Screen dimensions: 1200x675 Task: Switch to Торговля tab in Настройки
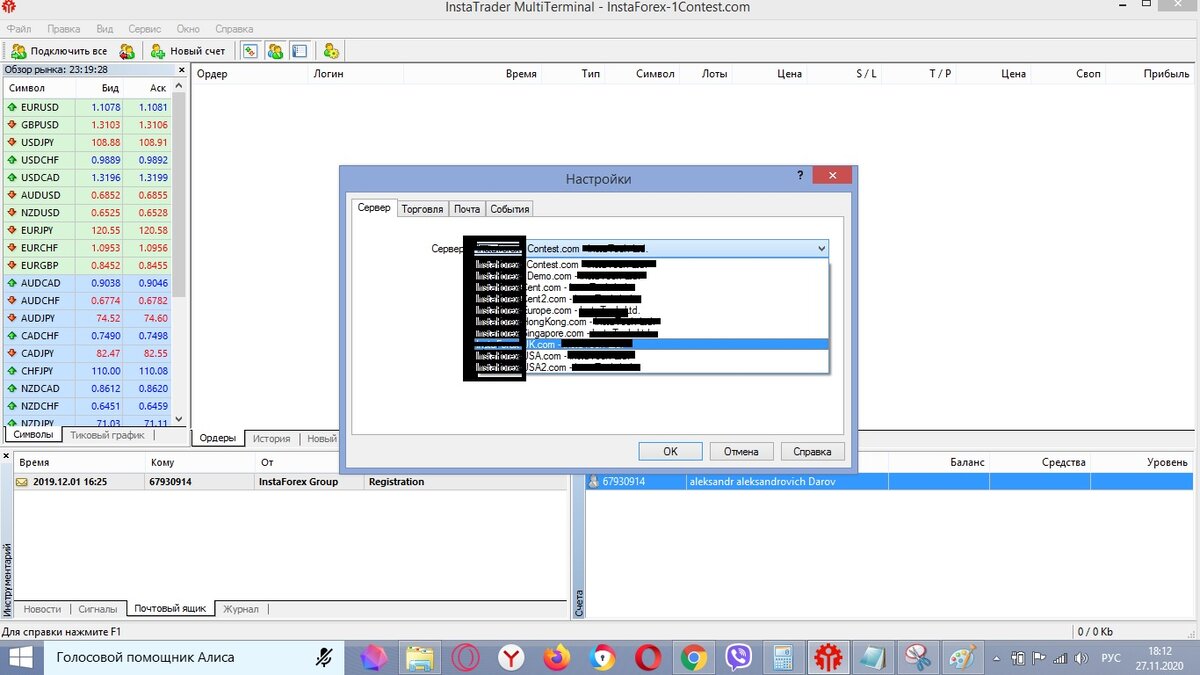point(422,209)
